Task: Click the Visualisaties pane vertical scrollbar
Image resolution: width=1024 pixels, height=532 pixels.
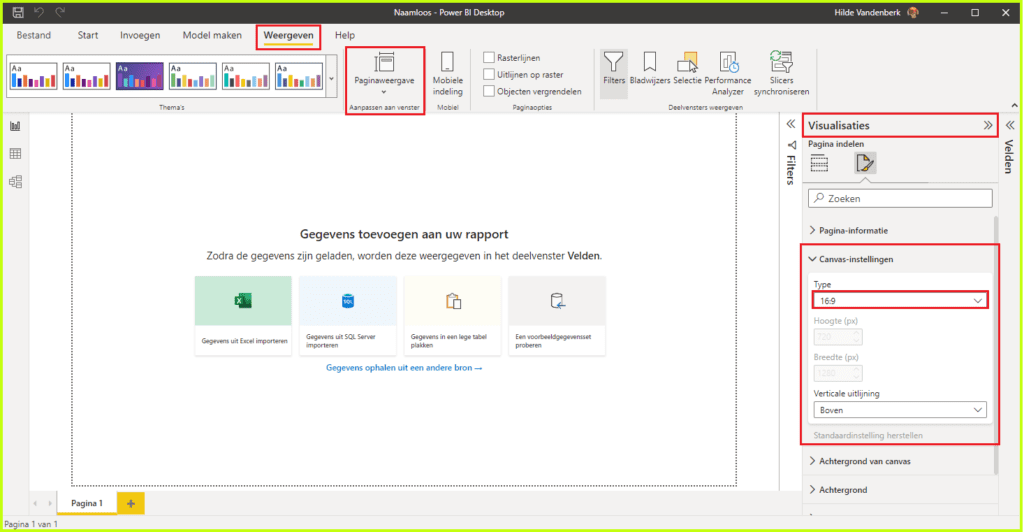Action: click(x=996, y=345)
